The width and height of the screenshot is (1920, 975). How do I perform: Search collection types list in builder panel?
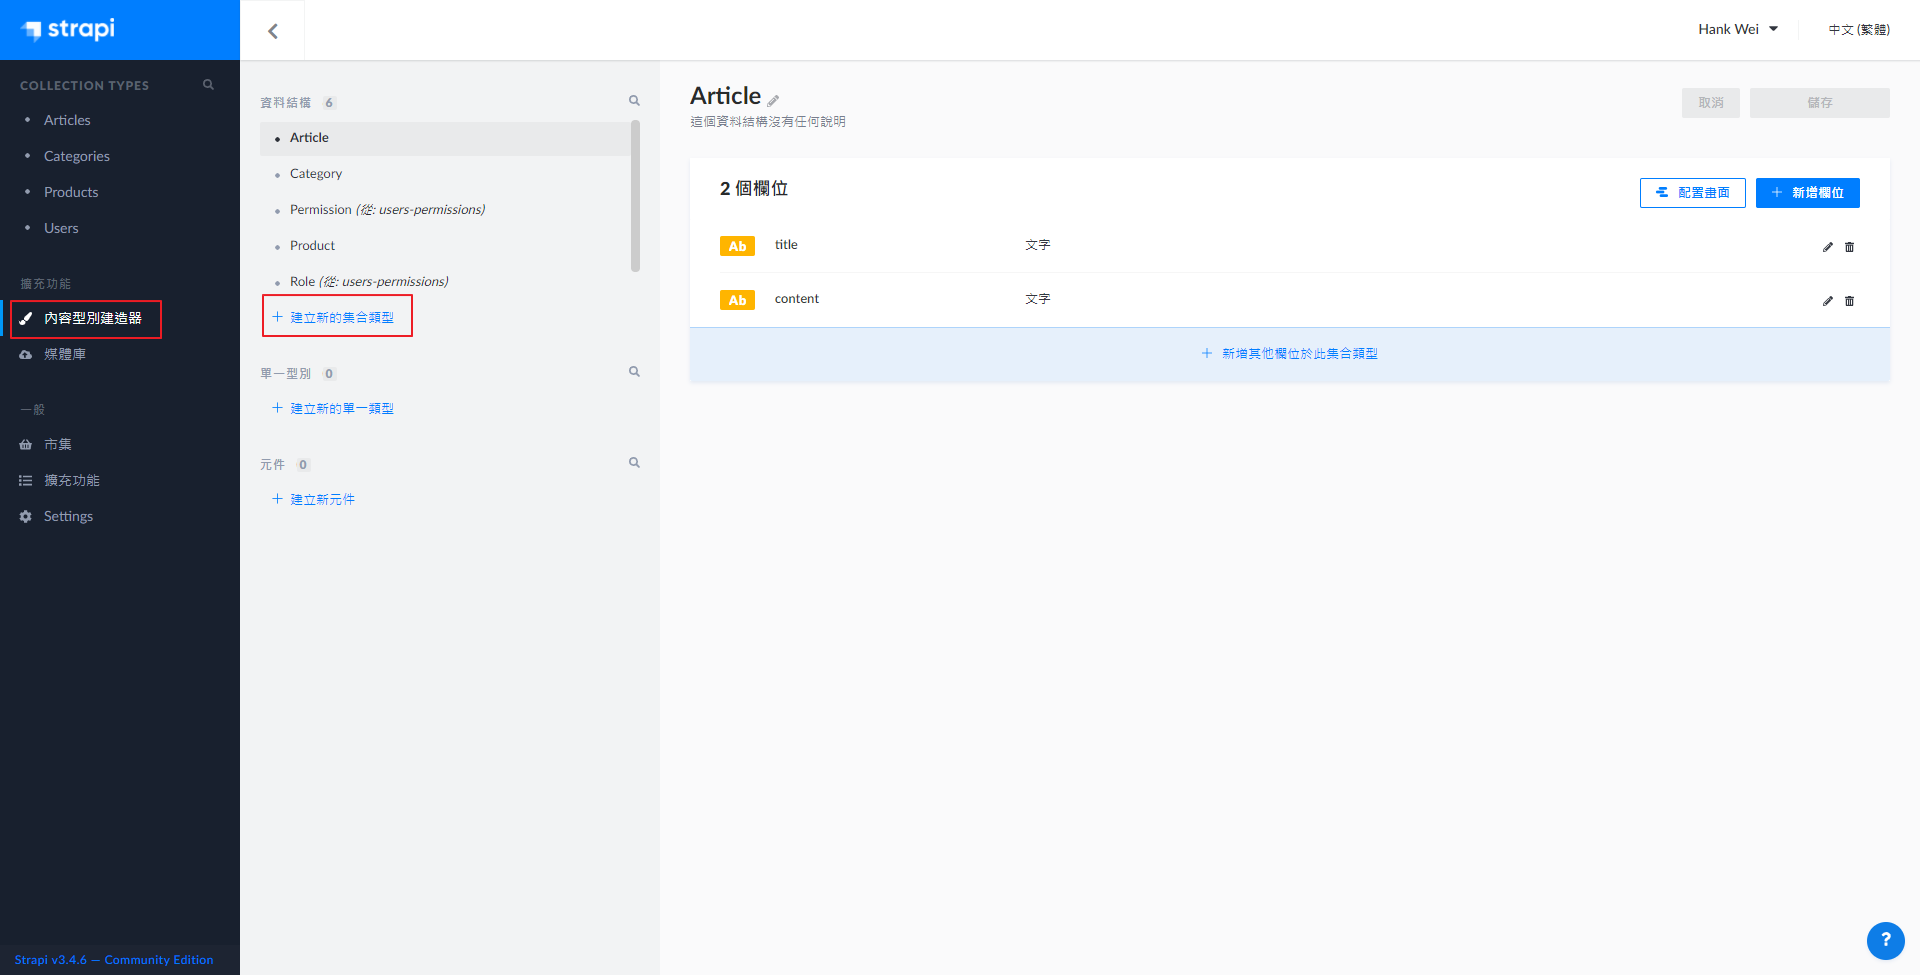[634, 101]
